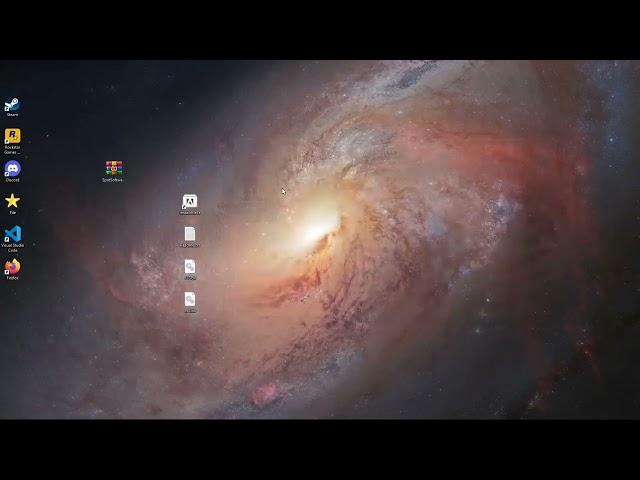Viewport: 640px width, 480px height.
Task: Select the yellow star File icon
Action: tap(12, 204)
